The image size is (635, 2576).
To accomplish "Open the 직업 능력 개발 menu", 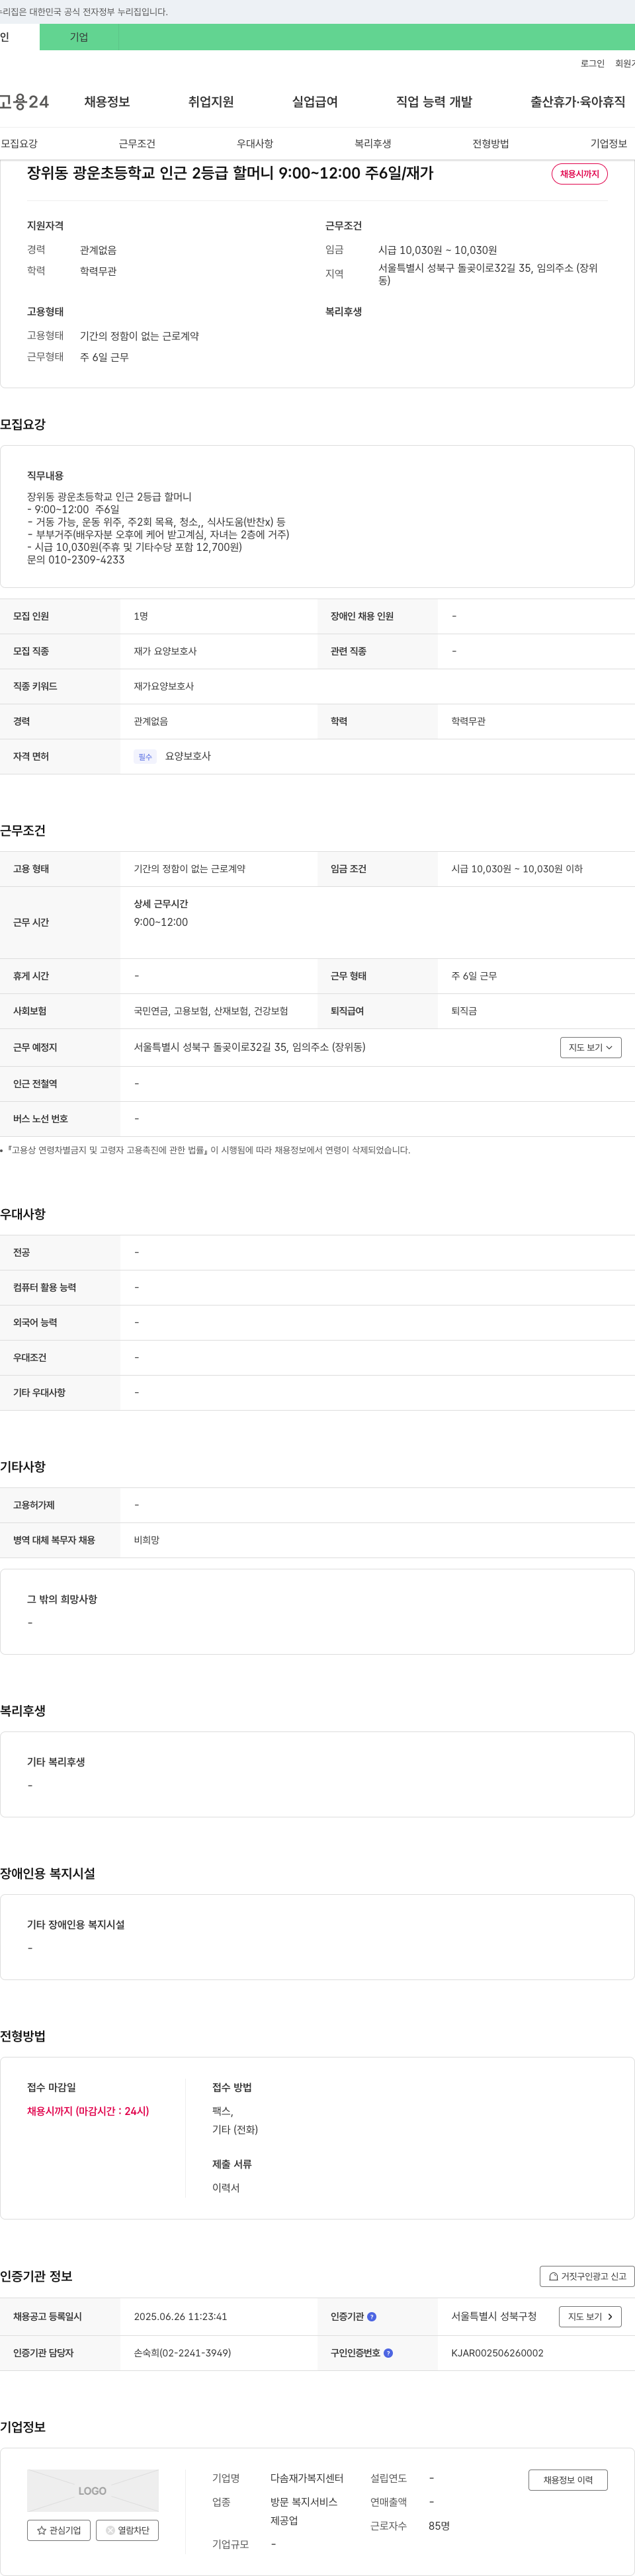I will pyautogui.click(x=434, y=102).
